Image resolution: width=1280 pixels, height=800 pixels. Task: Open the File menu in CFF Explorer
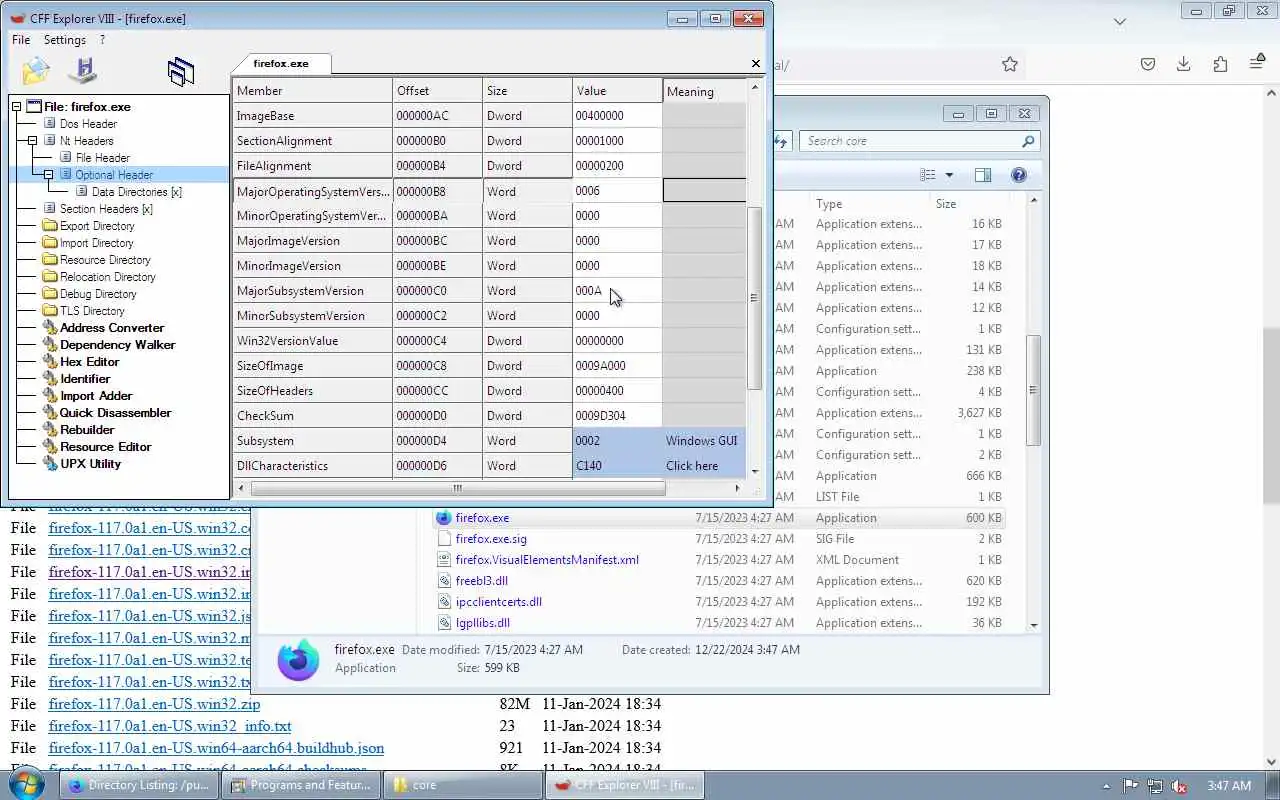(21, 40)
